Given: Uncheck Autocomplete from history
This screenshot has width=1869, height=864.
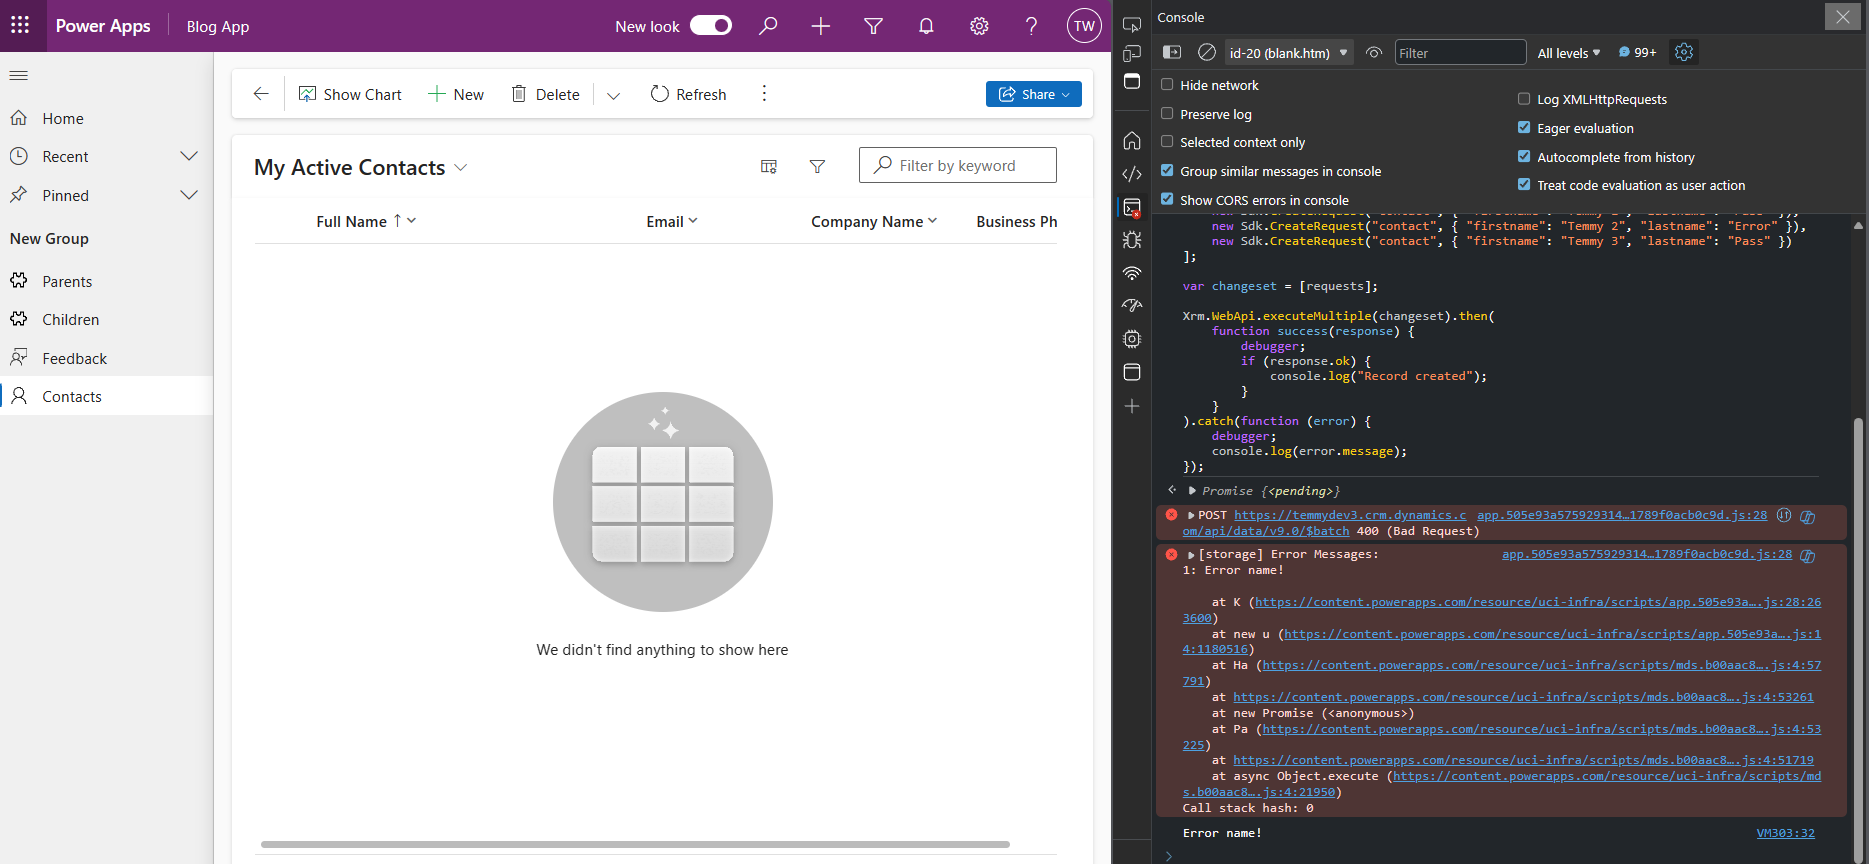Looking at the screenshot, I should click(x=1524, y=157).
